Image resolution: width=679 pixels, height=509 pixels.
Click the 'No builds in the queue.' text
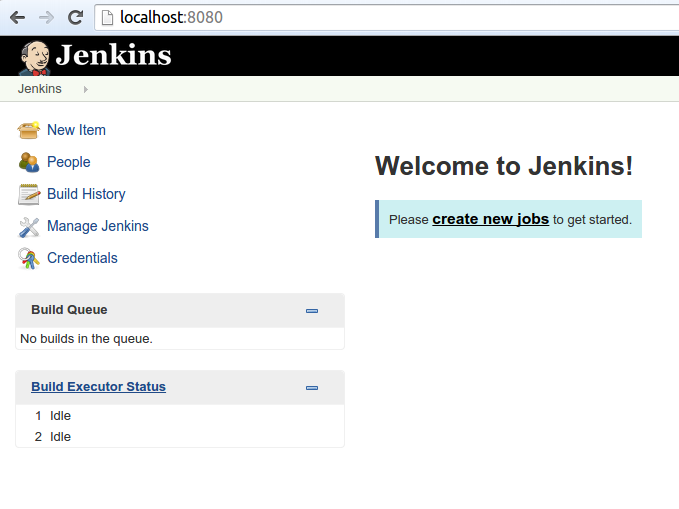coord(87,339)
